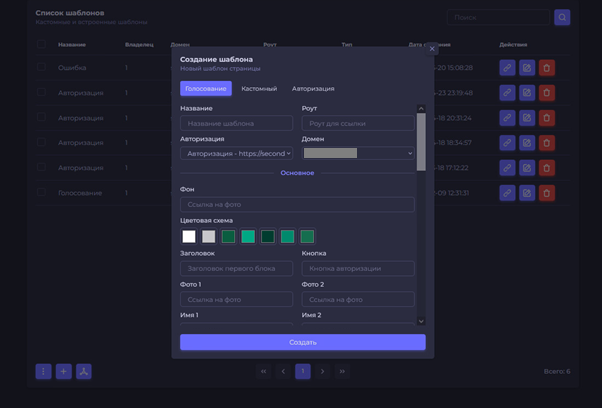Open the three-dots menu icon at bottom left
Screen dimensions: 602x408
click(43, 371)
